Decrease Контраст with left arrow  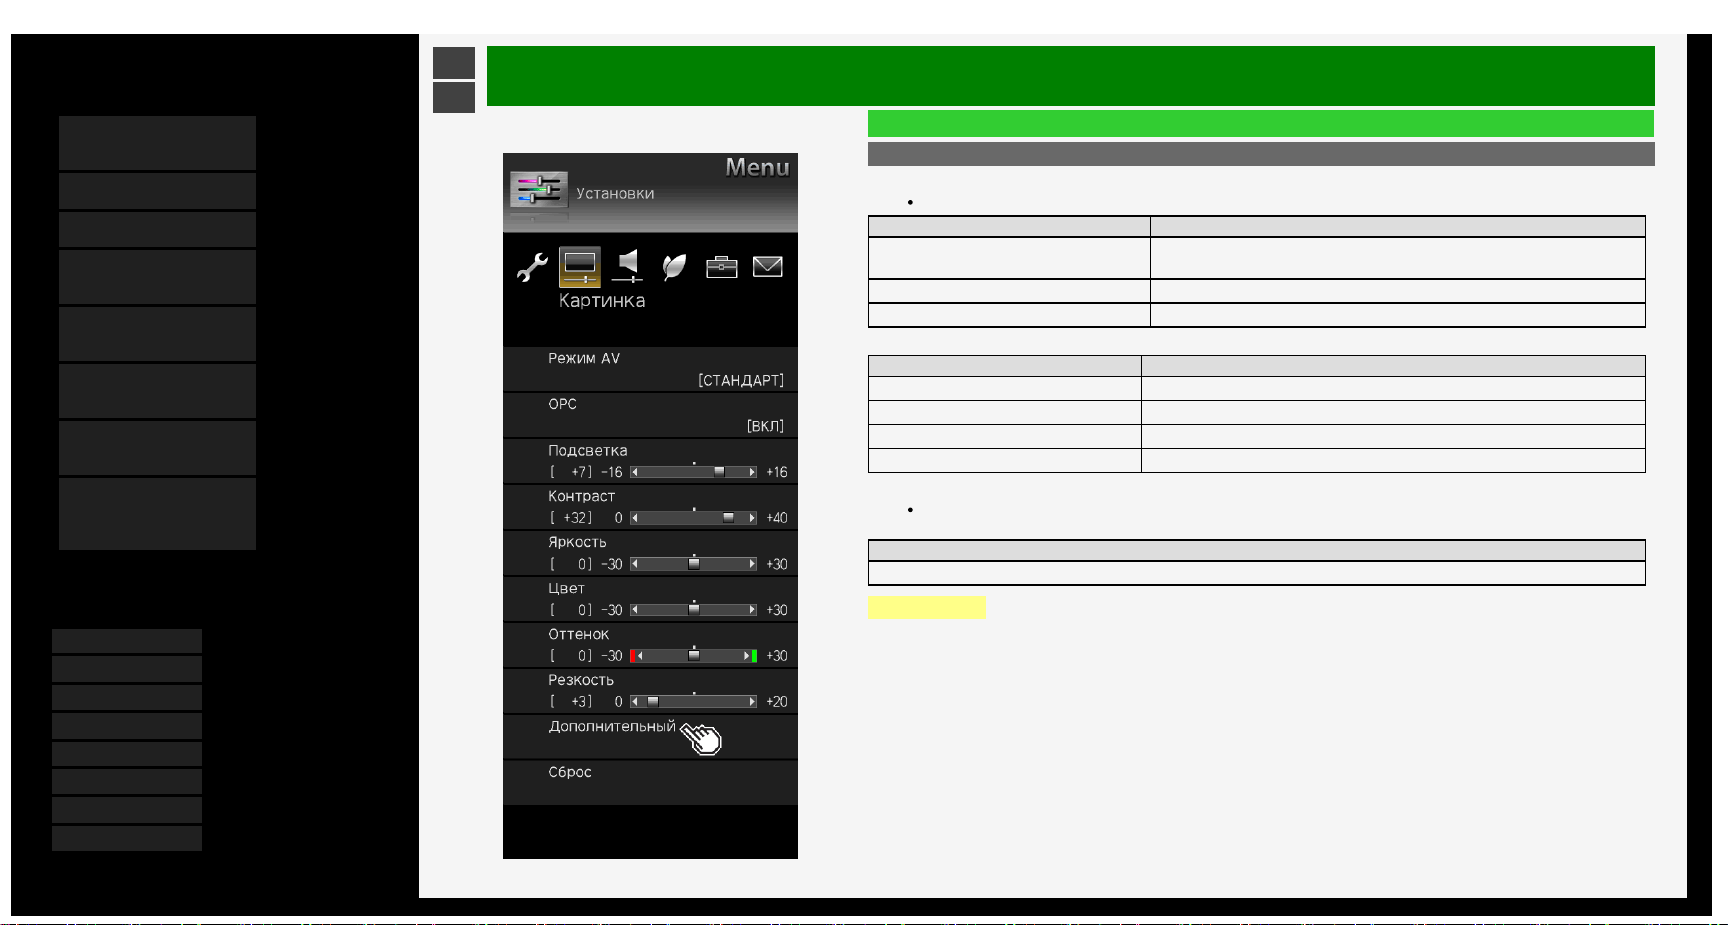[635, 518]
